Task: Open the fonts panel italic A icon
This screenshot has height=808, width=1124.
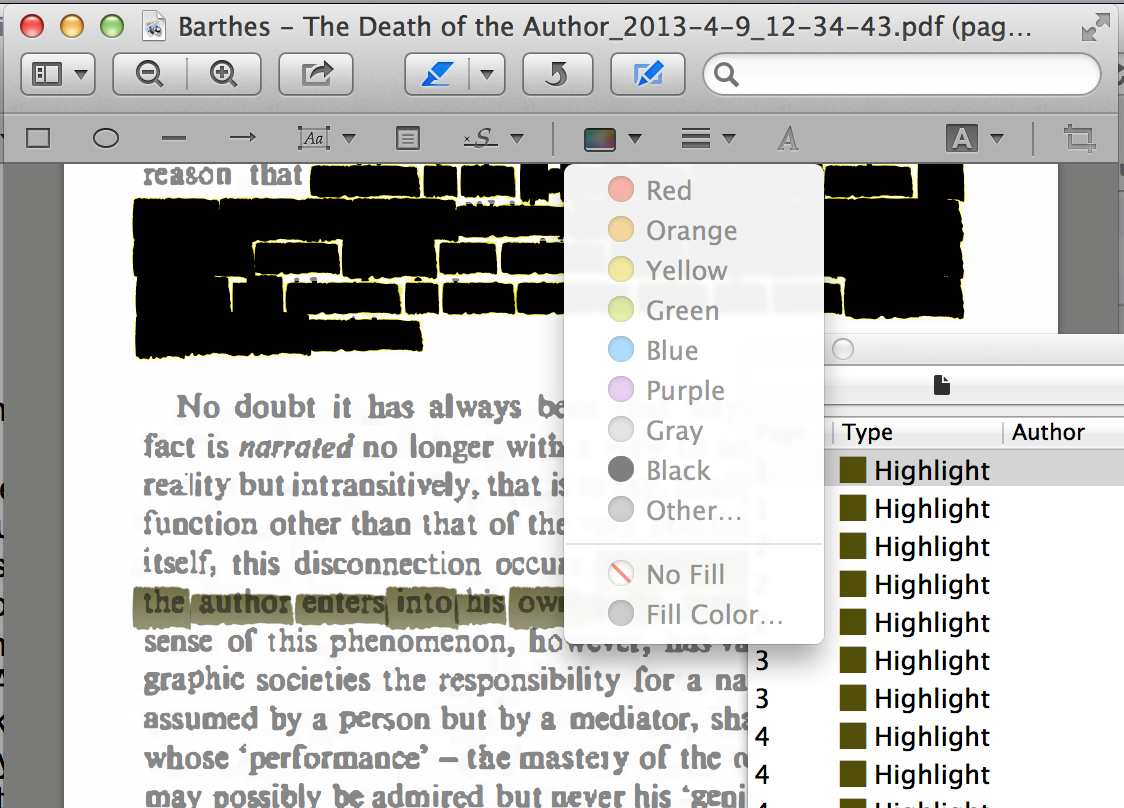Action: pos(788,138)
